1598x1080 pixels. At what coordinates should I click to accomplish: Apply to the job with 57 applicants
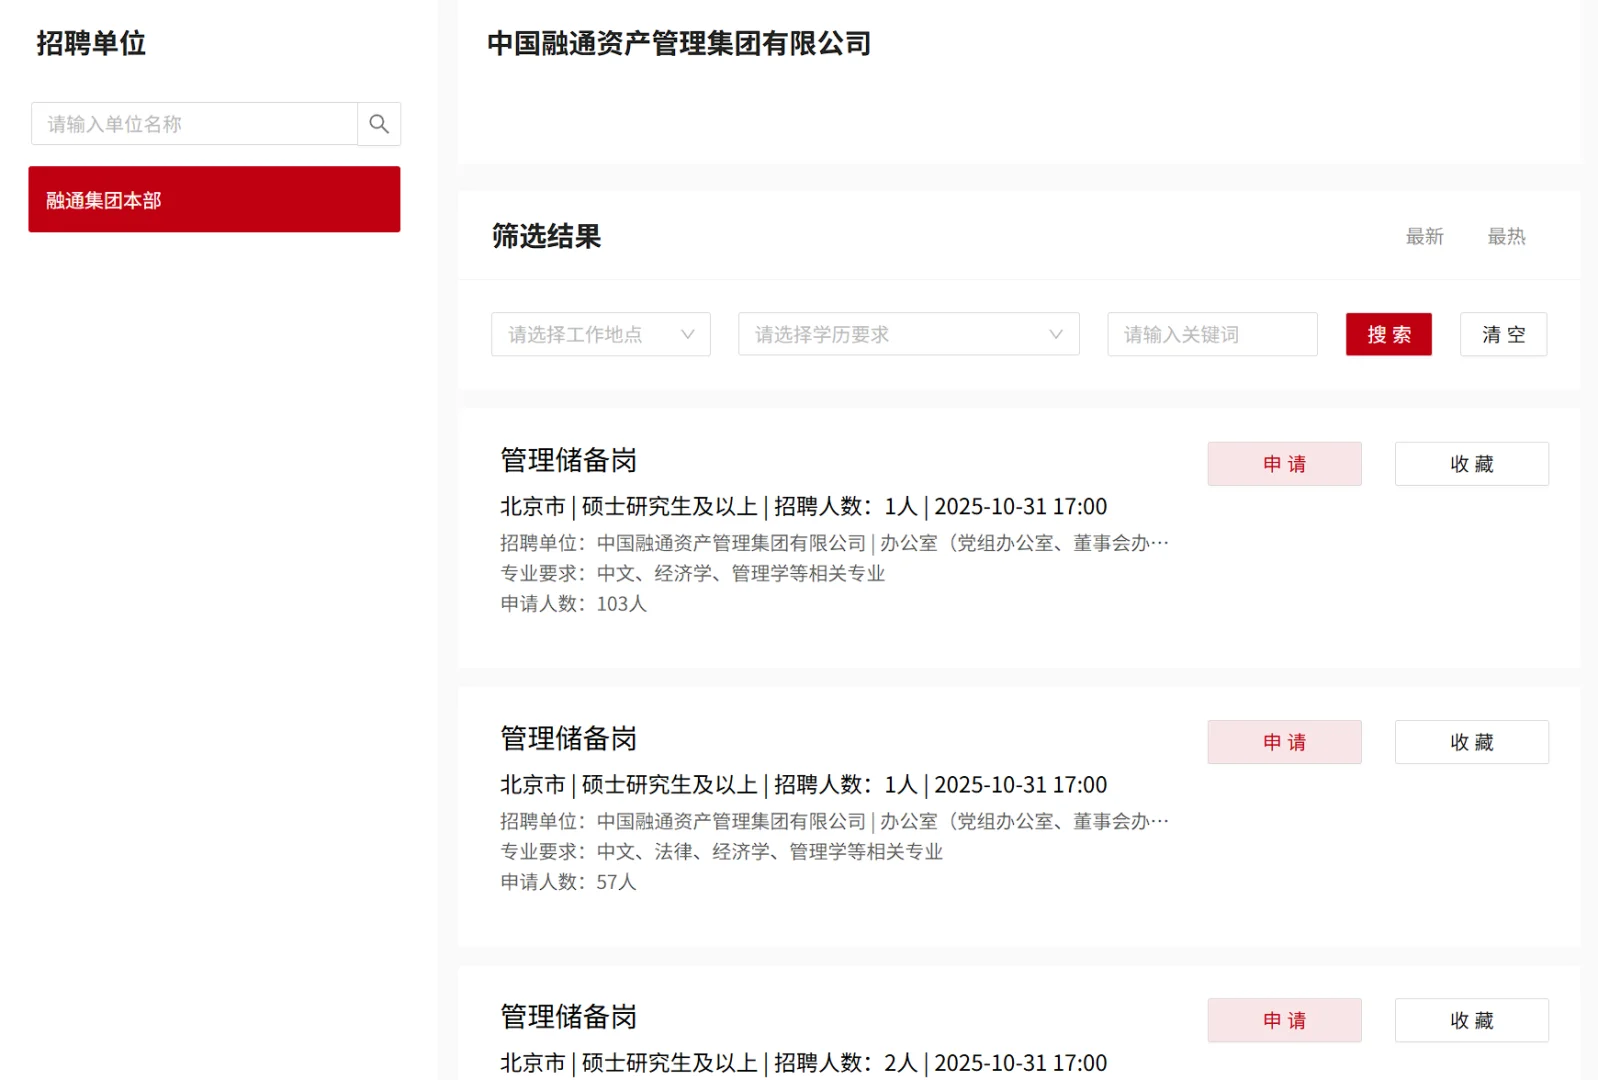(1284, 742)
